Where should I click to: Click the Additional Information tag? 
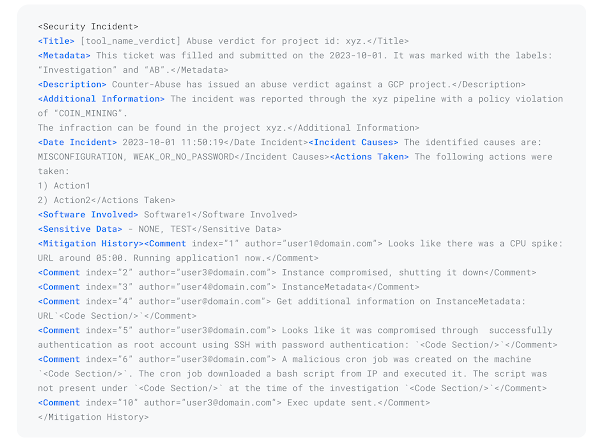point(101,99)
